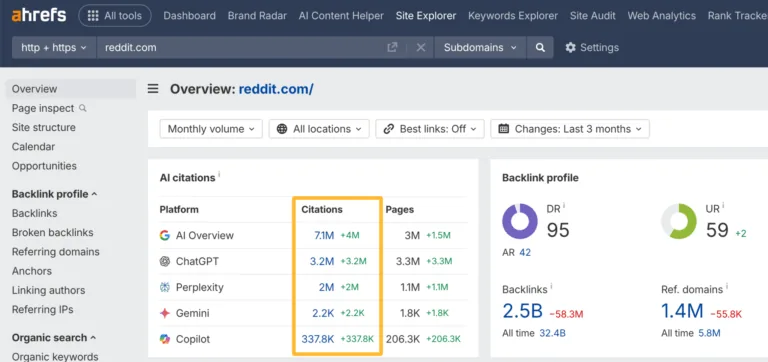This screenshot has height=362, width=768.
Task: Click the Ahrefs logo
Action: coord(39,16)
